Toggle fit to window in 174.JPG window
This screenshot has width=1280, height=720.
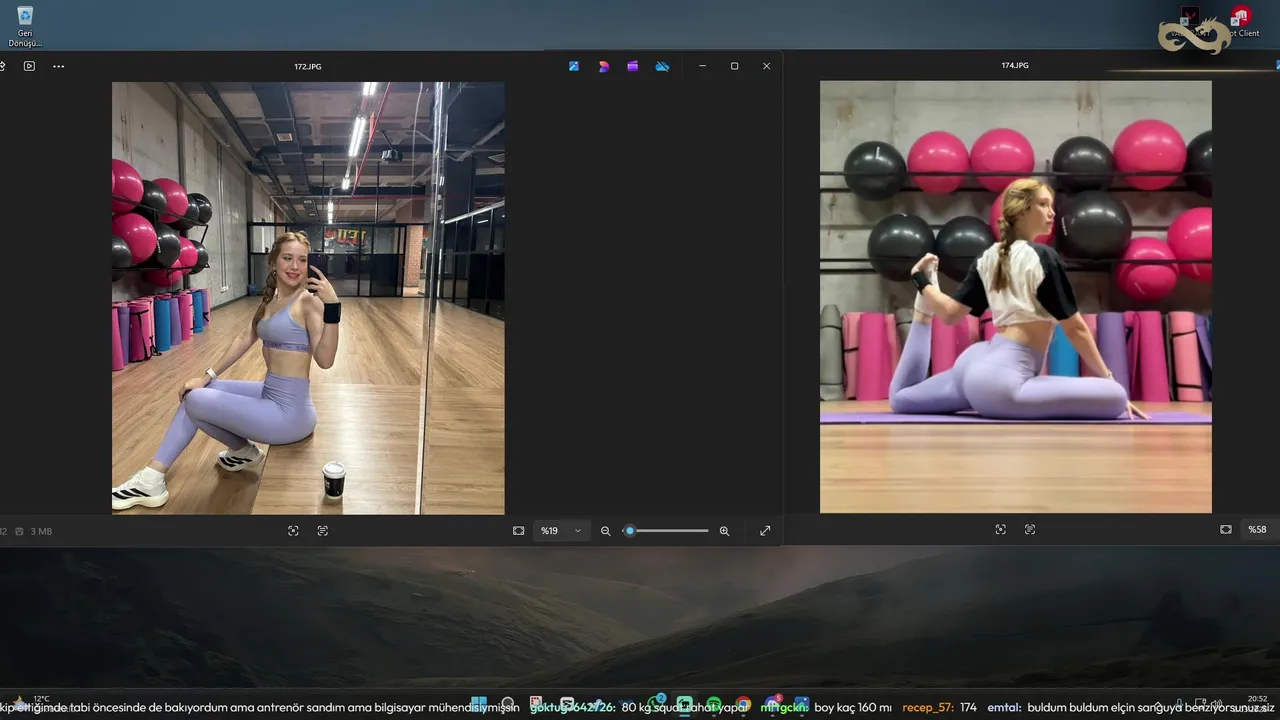pyautogui.click(x=1226, y=529)
